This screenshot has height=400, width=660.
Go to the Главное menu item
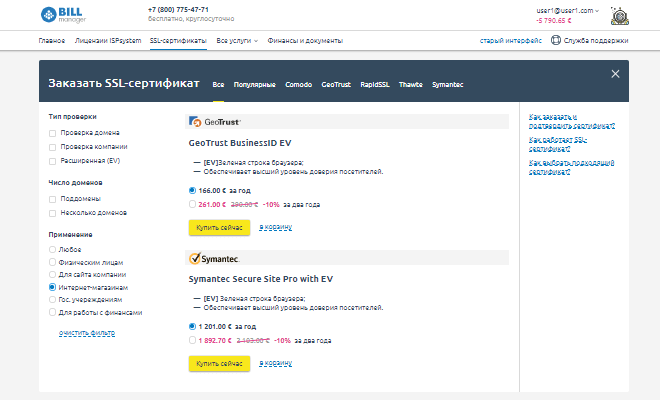point(52,40)
